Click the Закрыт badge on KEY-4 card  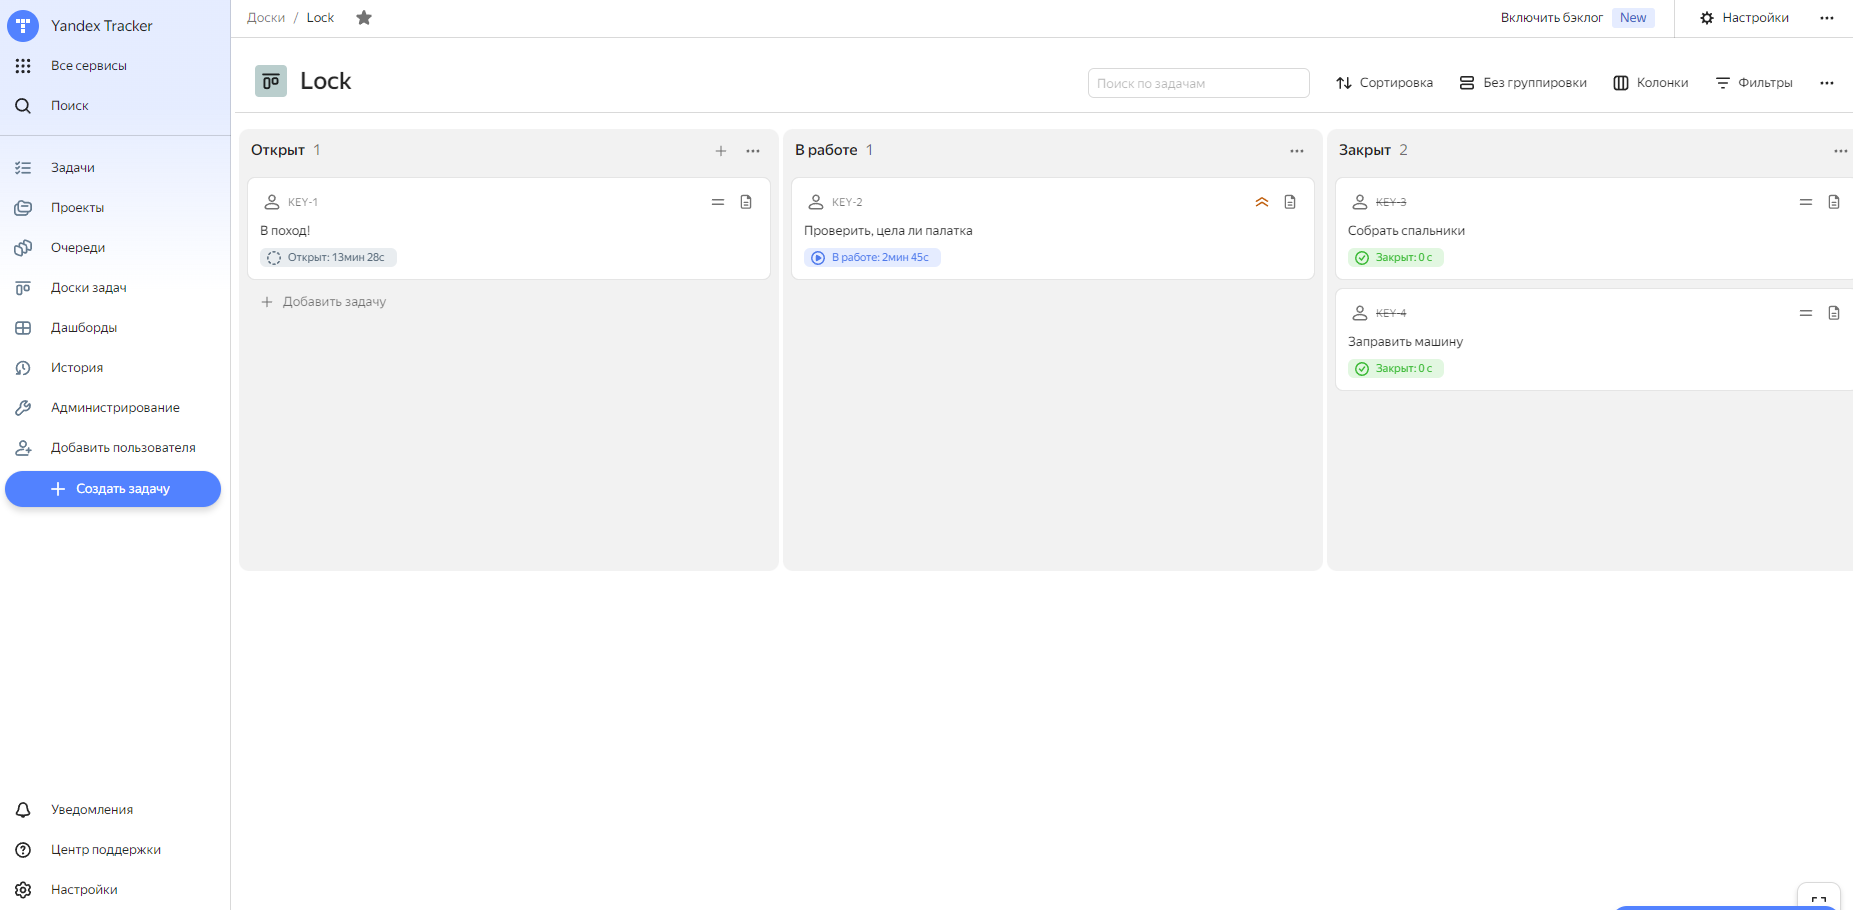coord(1396,369)
